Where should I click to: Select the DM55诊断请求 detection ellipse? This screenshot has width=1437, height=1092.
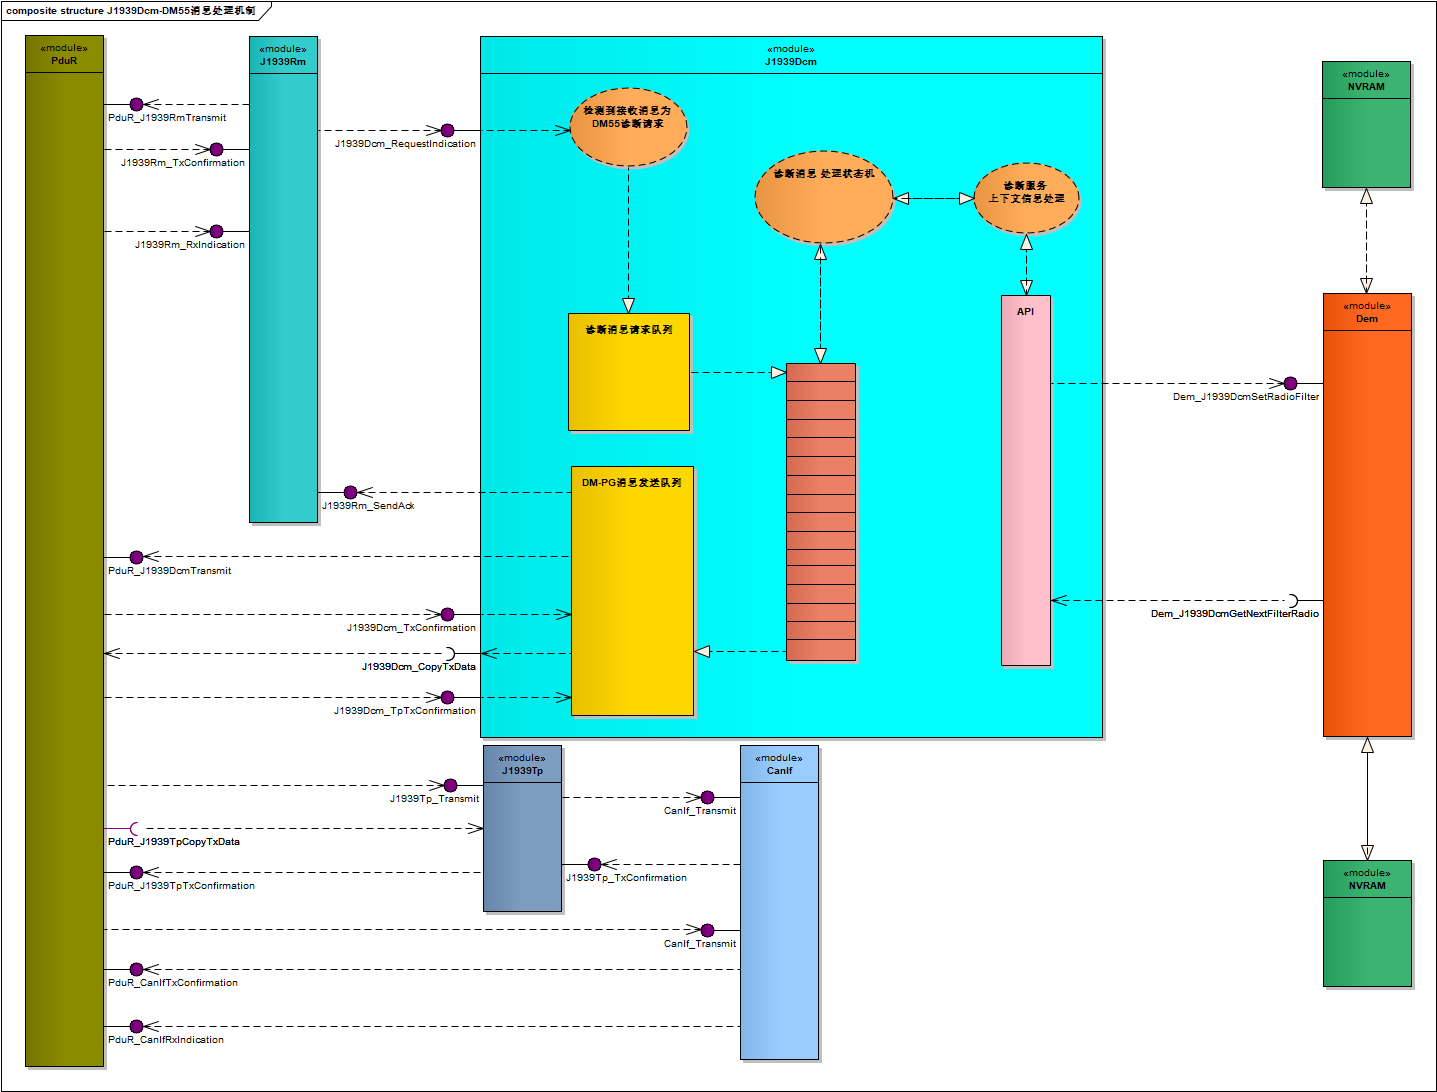point(628,126)
